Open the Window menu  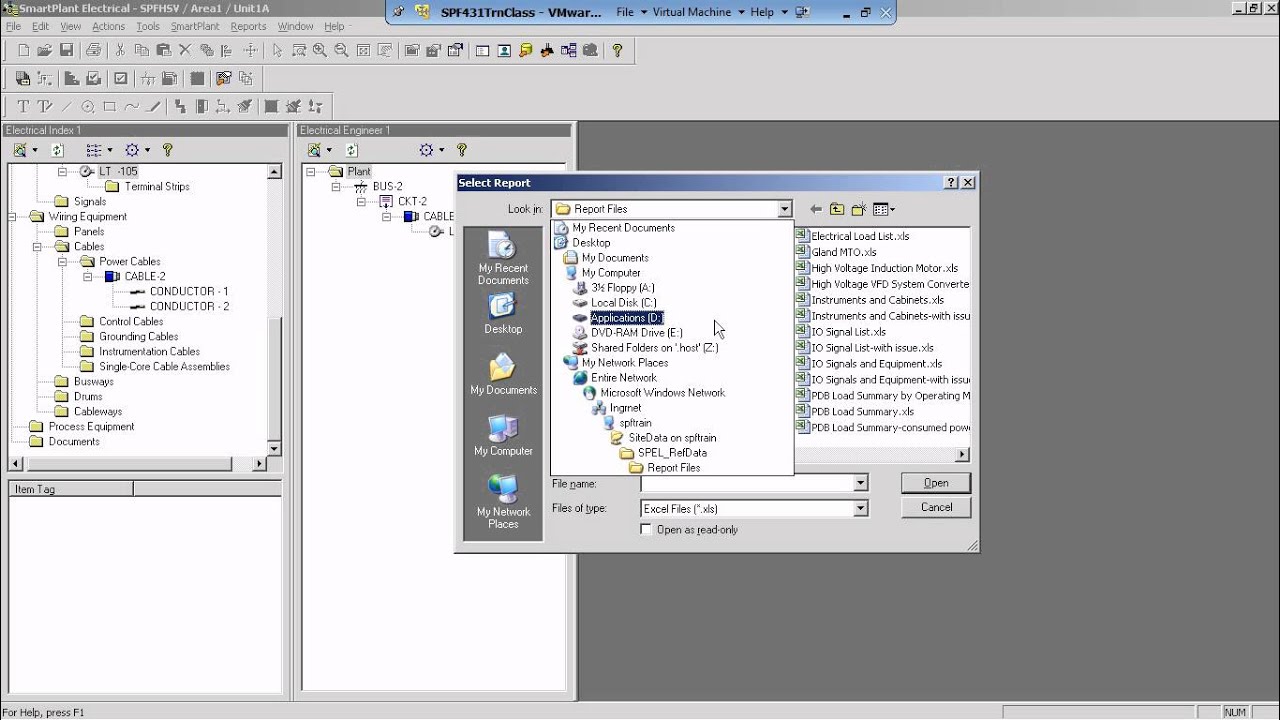295,26
